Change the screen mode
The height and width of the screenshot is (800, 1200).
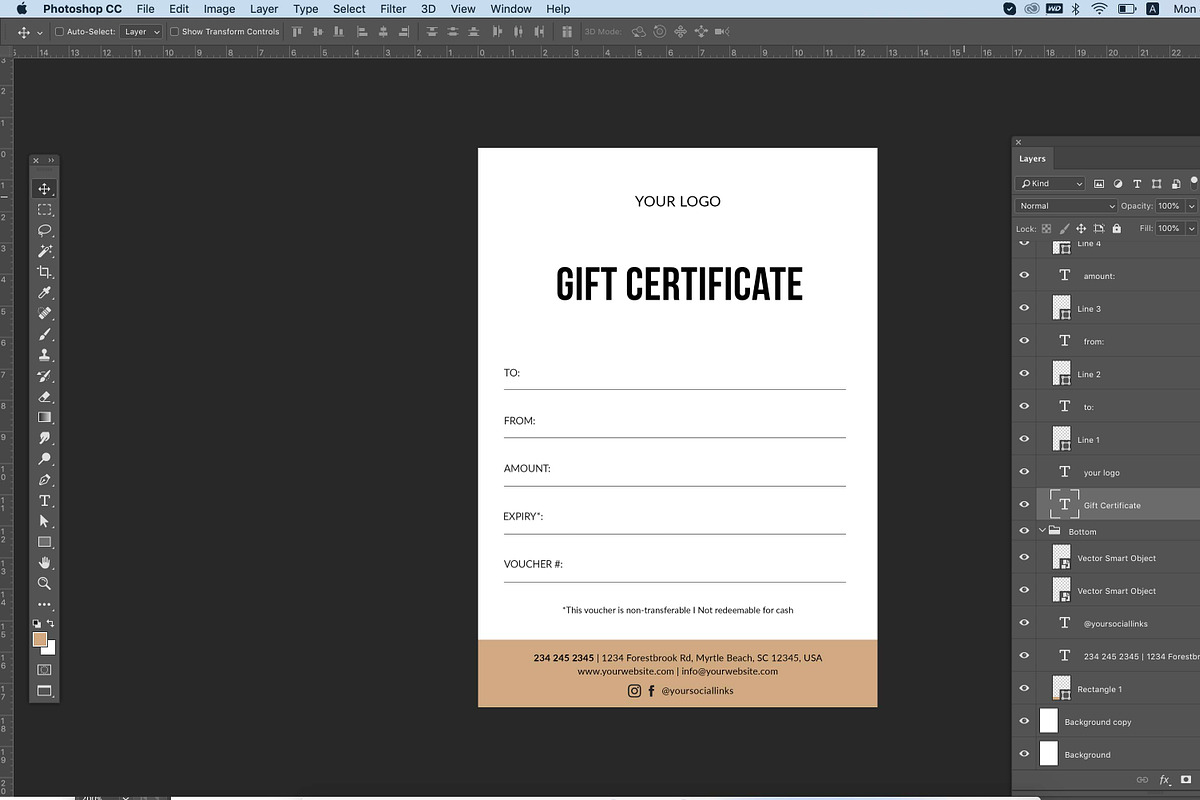point(44,690)
